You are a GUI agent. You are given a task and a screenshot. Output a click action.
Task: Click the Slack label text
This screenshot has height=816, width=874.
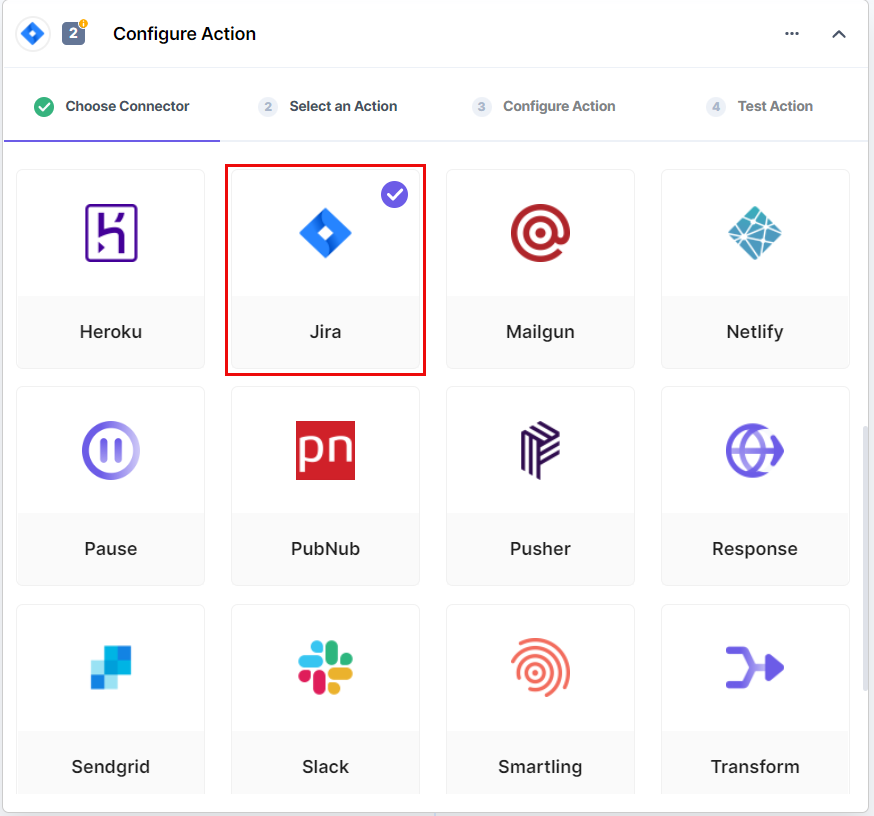click(326, 767)
